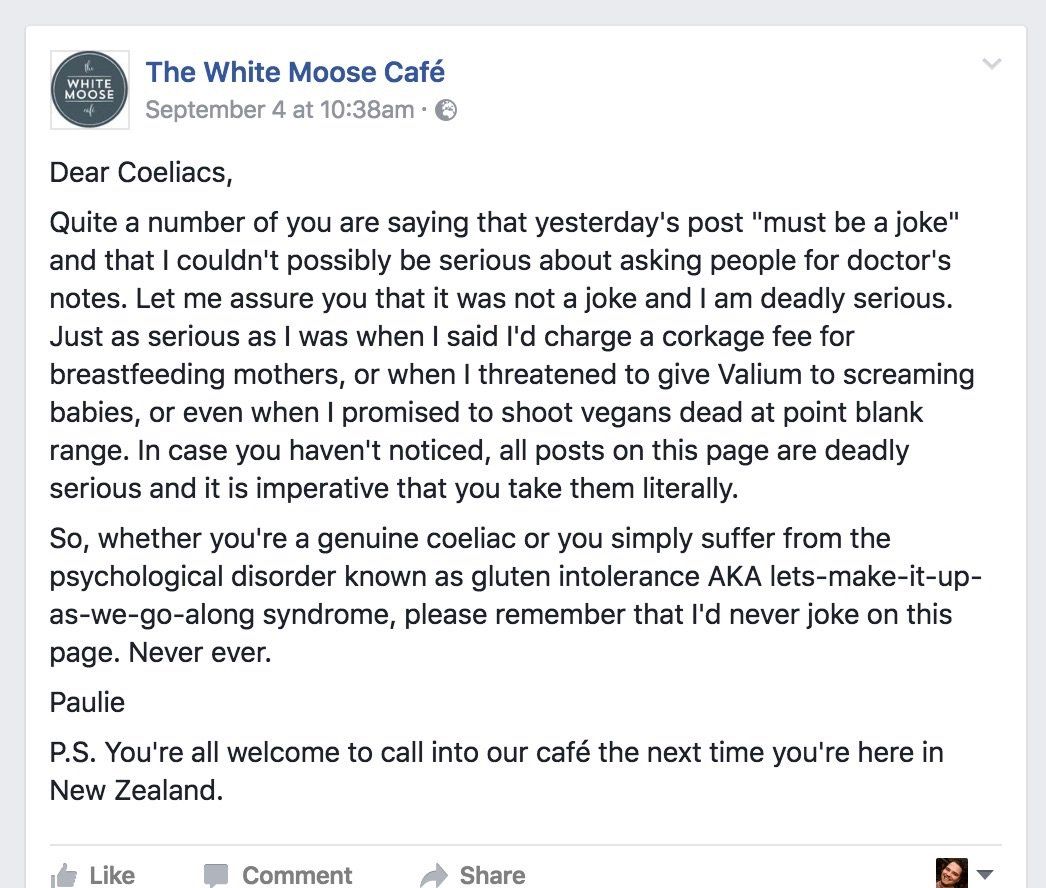Expand the dropdown arrow next to profile photo
This screenshot has width=1046, height=888.
984,874
